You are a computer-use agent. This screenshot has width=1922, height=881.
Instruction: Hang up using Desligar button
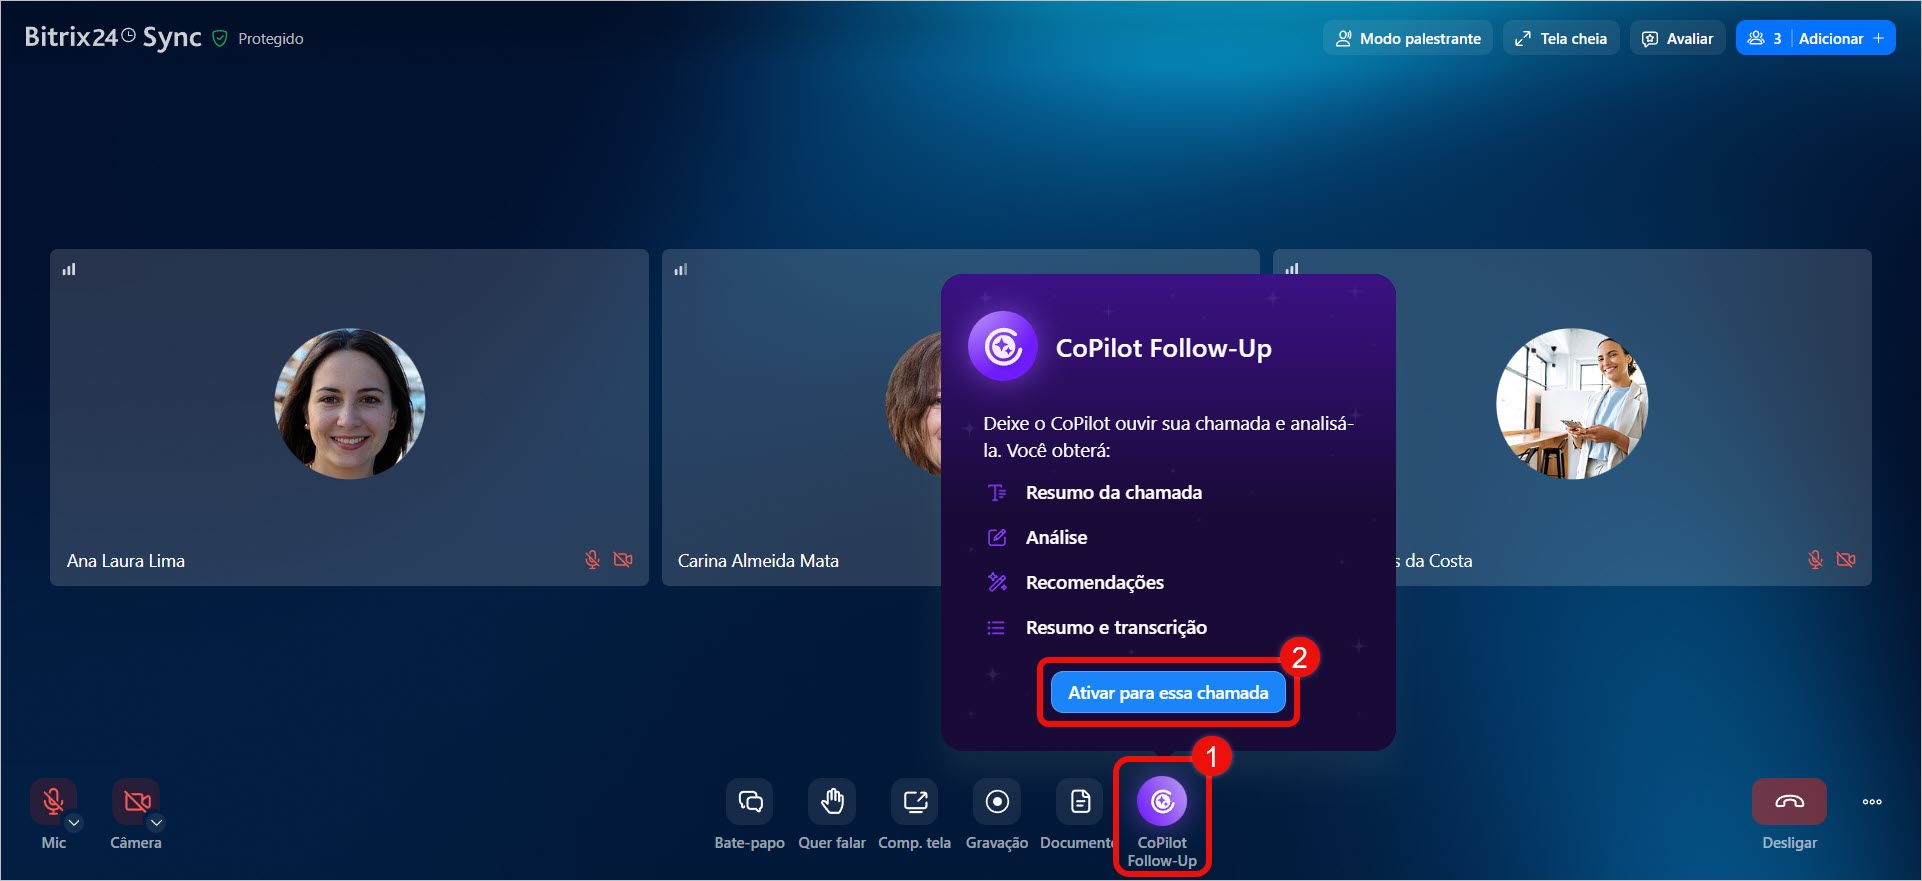pyautogui.click(x=1789, y=802)
